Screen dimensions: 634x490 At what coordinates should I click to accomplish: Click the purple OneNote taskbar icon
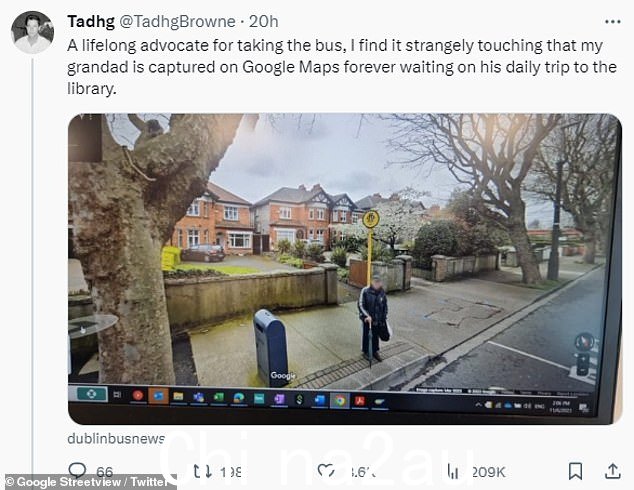(279, 399)
